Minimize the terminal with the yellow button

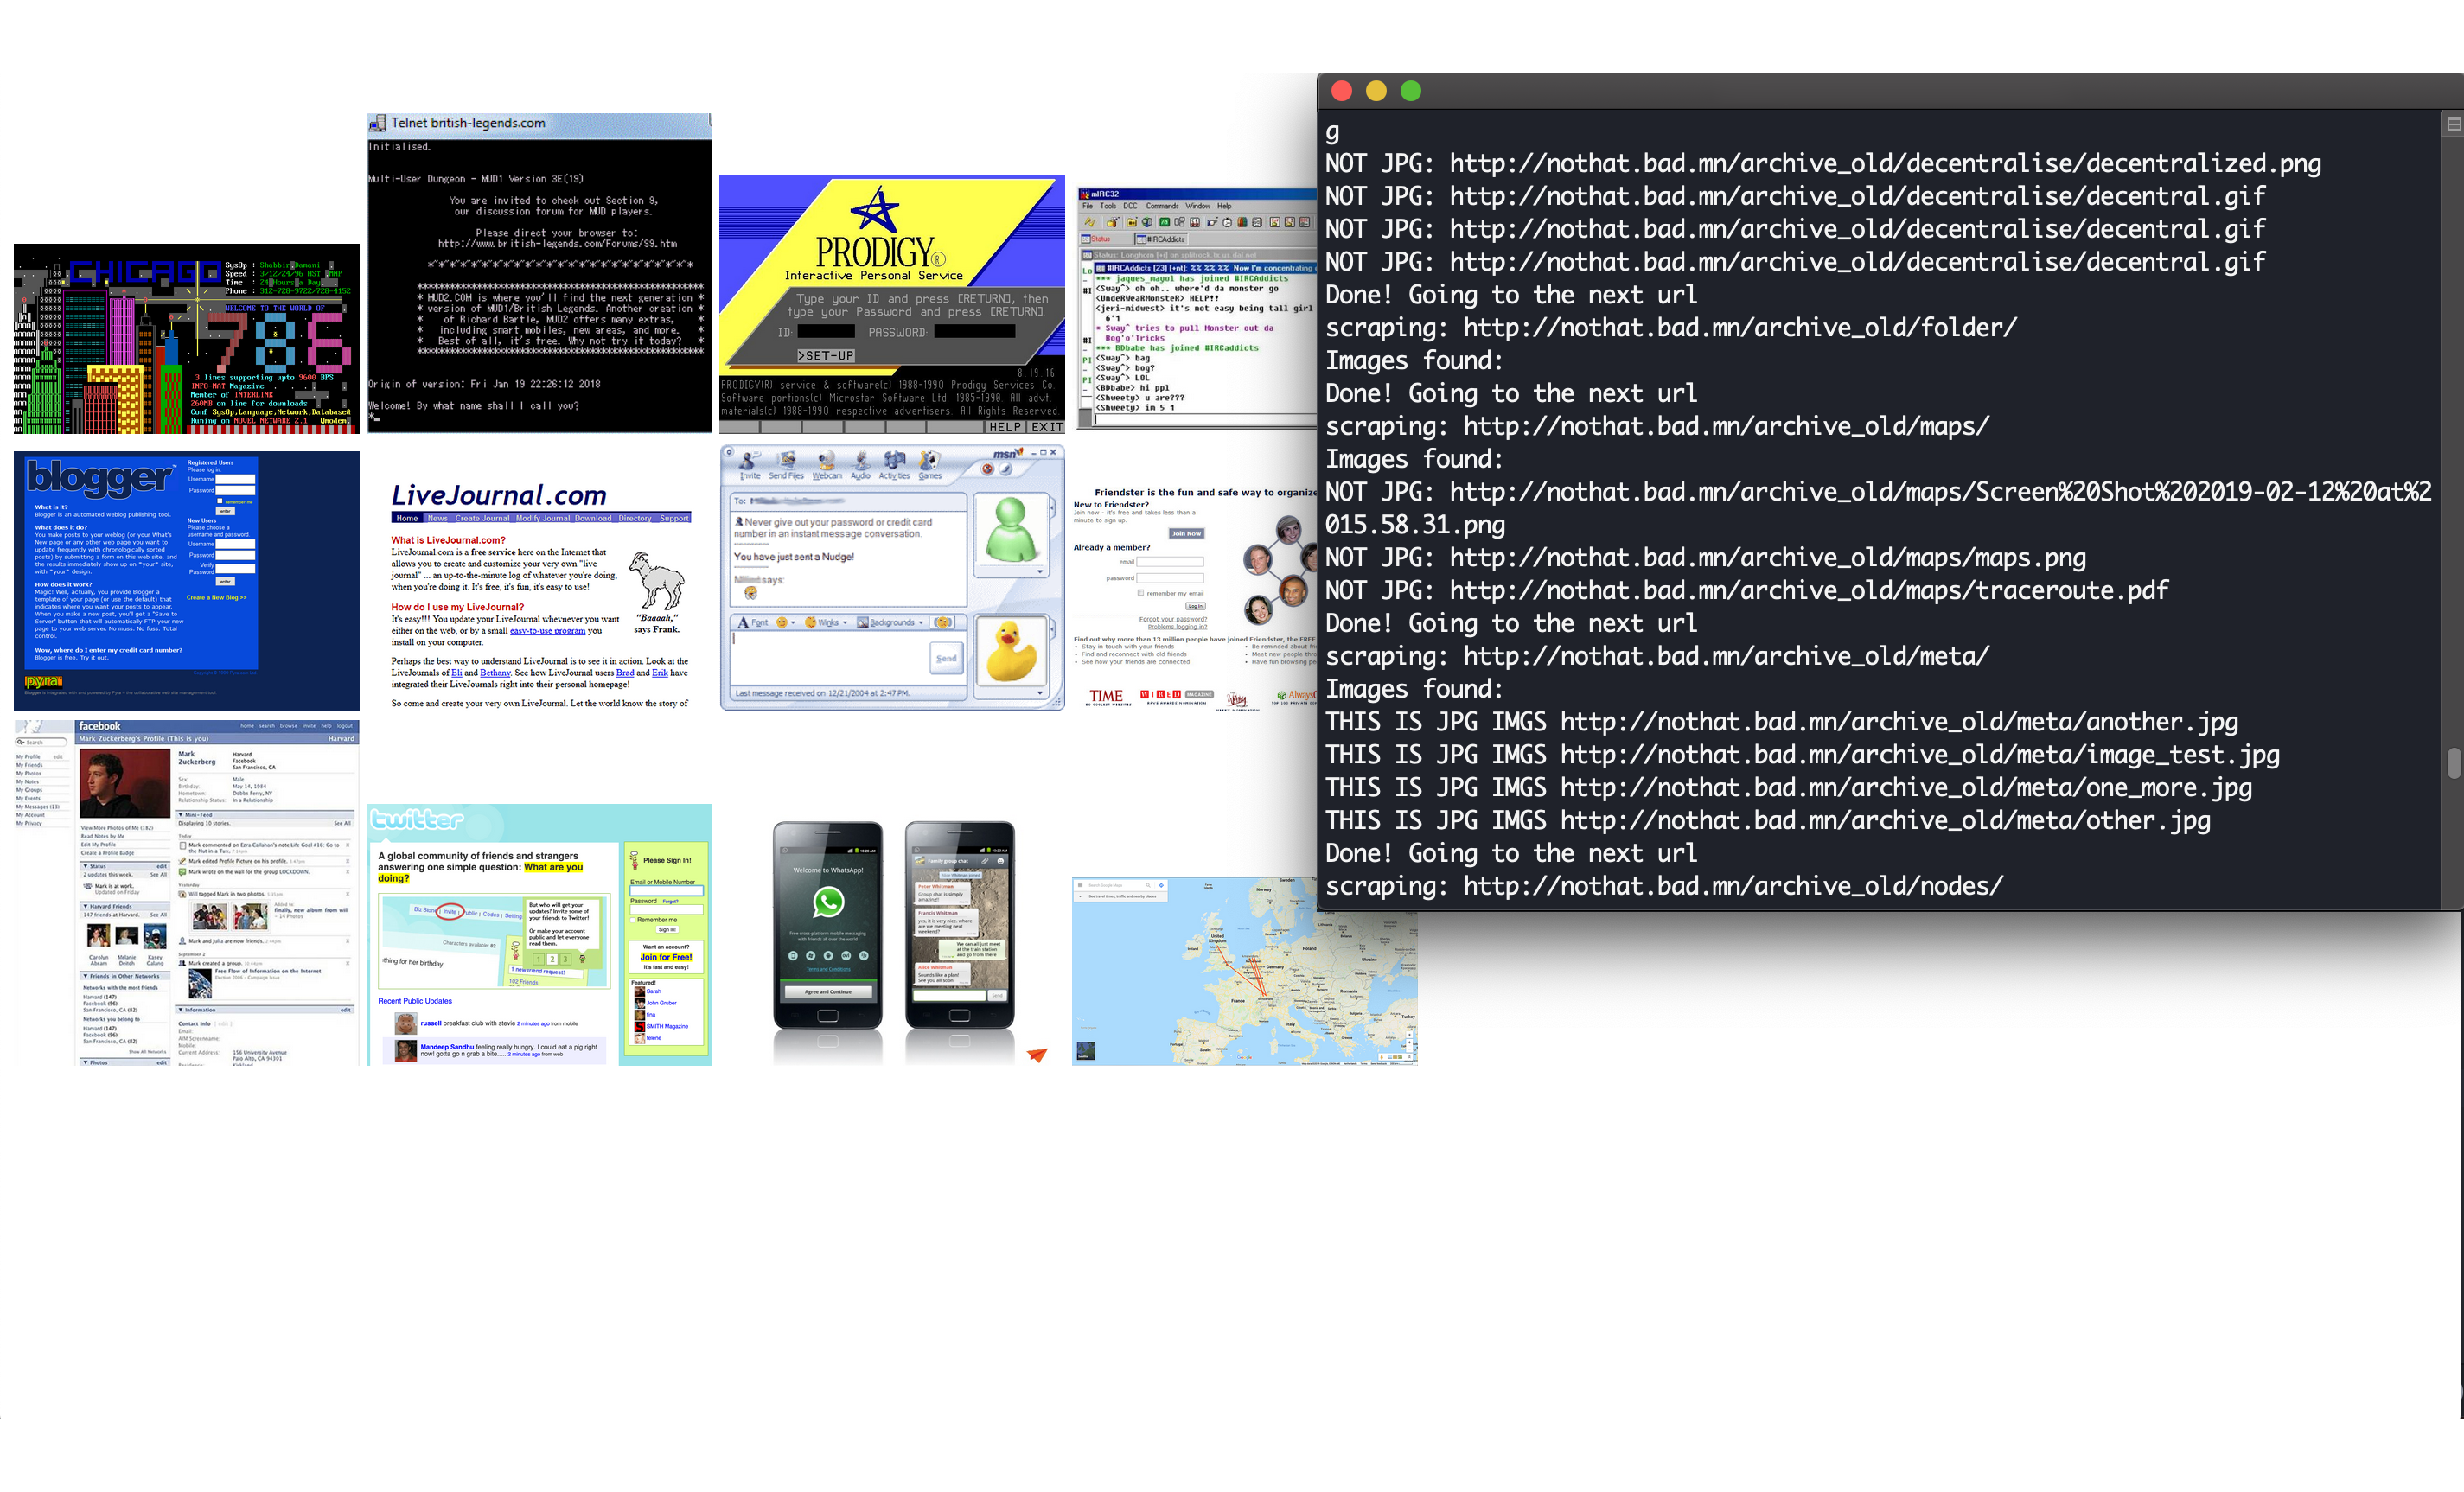click(1376, 91)
